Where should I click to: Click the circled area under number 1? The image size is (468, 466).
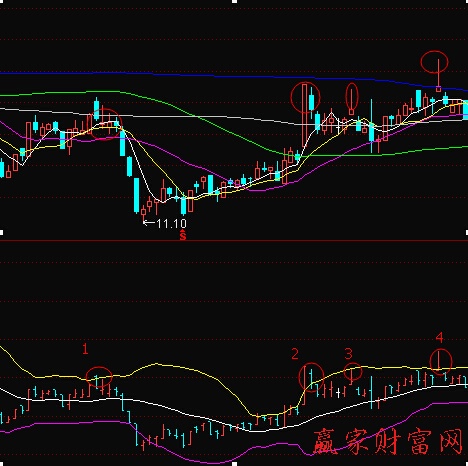[x=99, y=377]
